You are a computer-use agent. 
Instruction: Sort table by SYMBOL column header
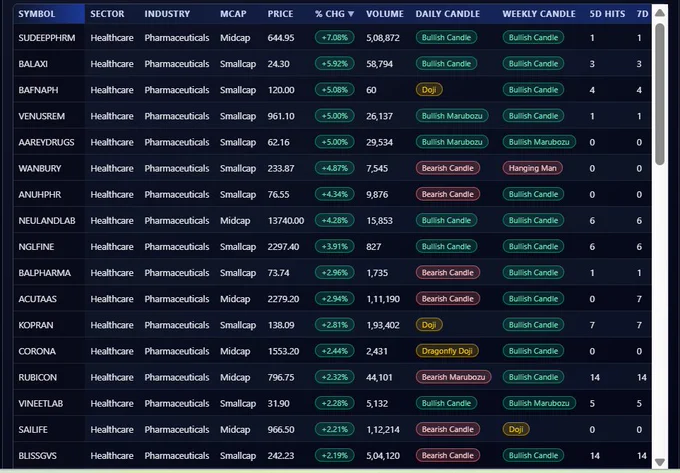(x=37, y=14)
